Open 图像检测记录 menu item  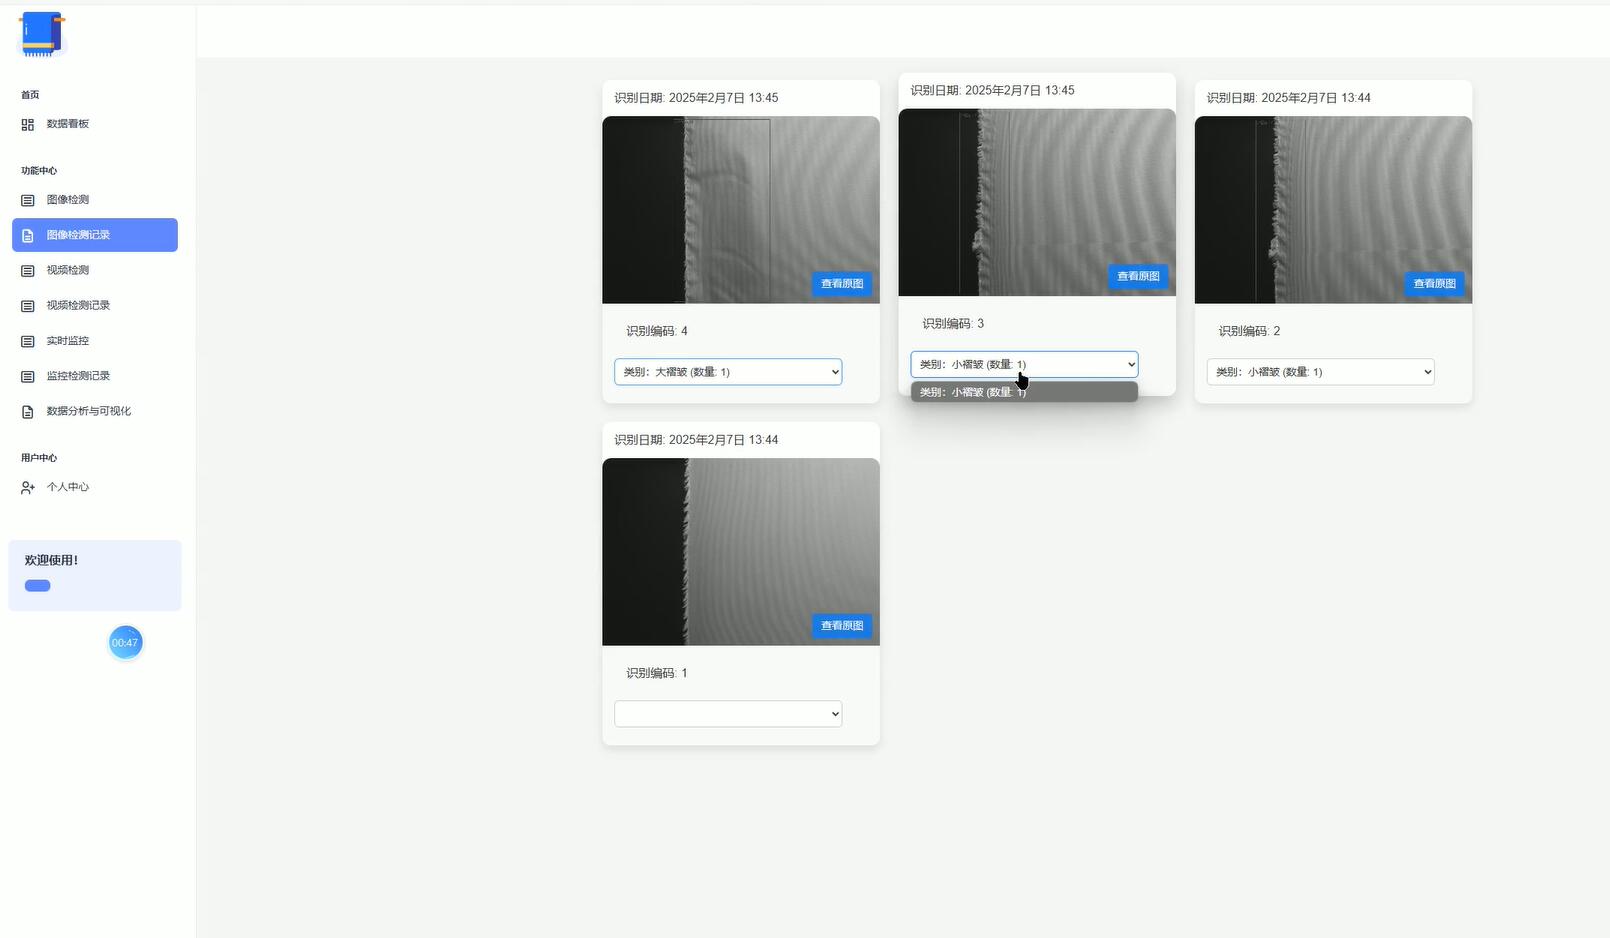coord(95,235)
